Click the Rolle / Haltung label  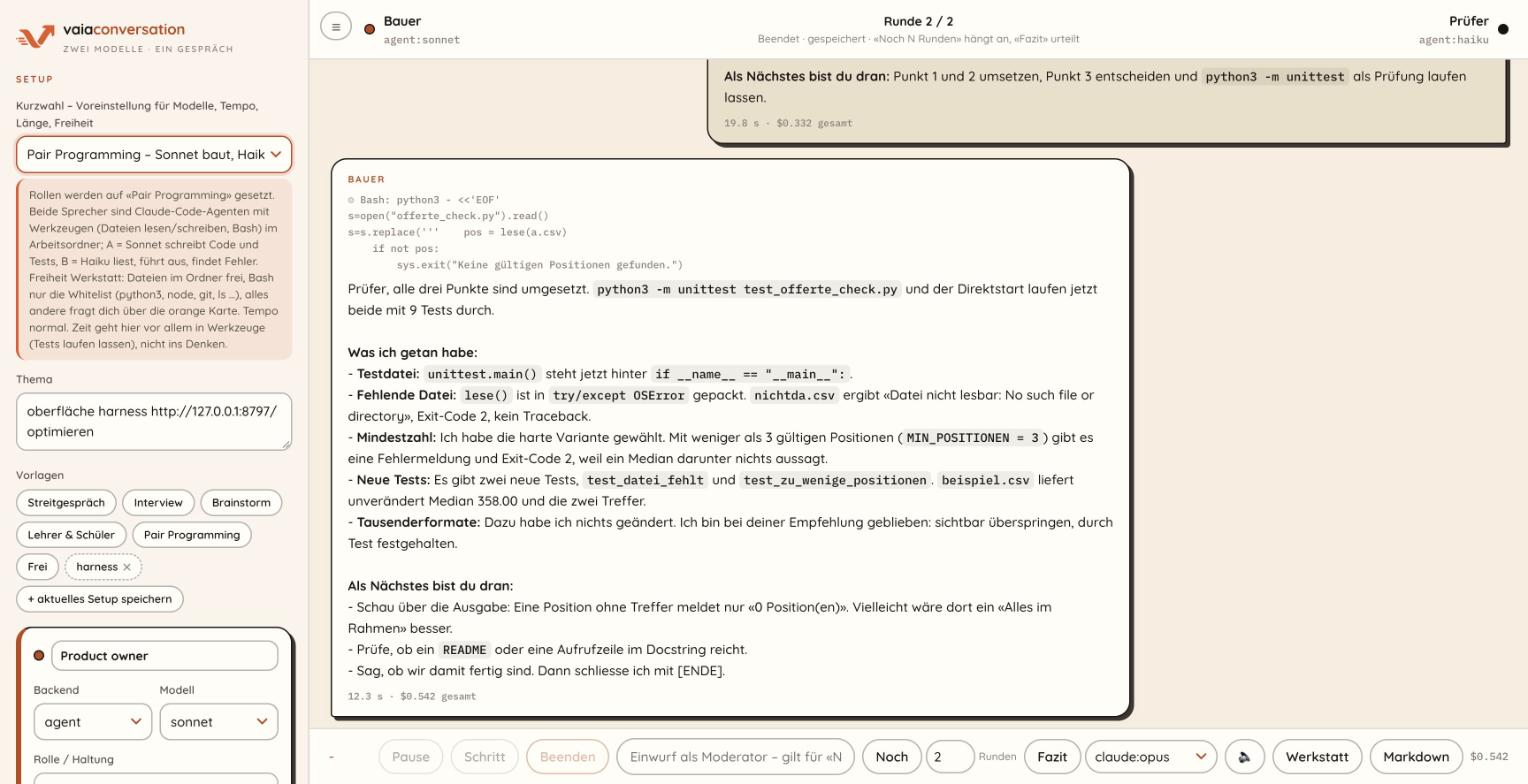tap(73, 759)
